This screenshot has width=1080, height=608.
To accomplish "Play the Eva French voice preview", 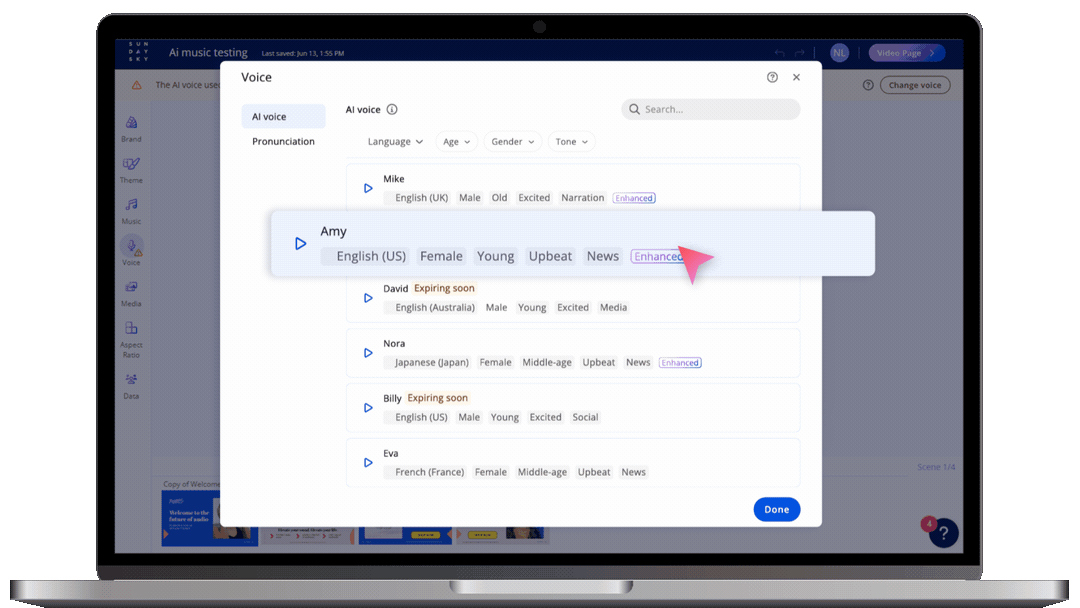I will [x=368, y=463].
